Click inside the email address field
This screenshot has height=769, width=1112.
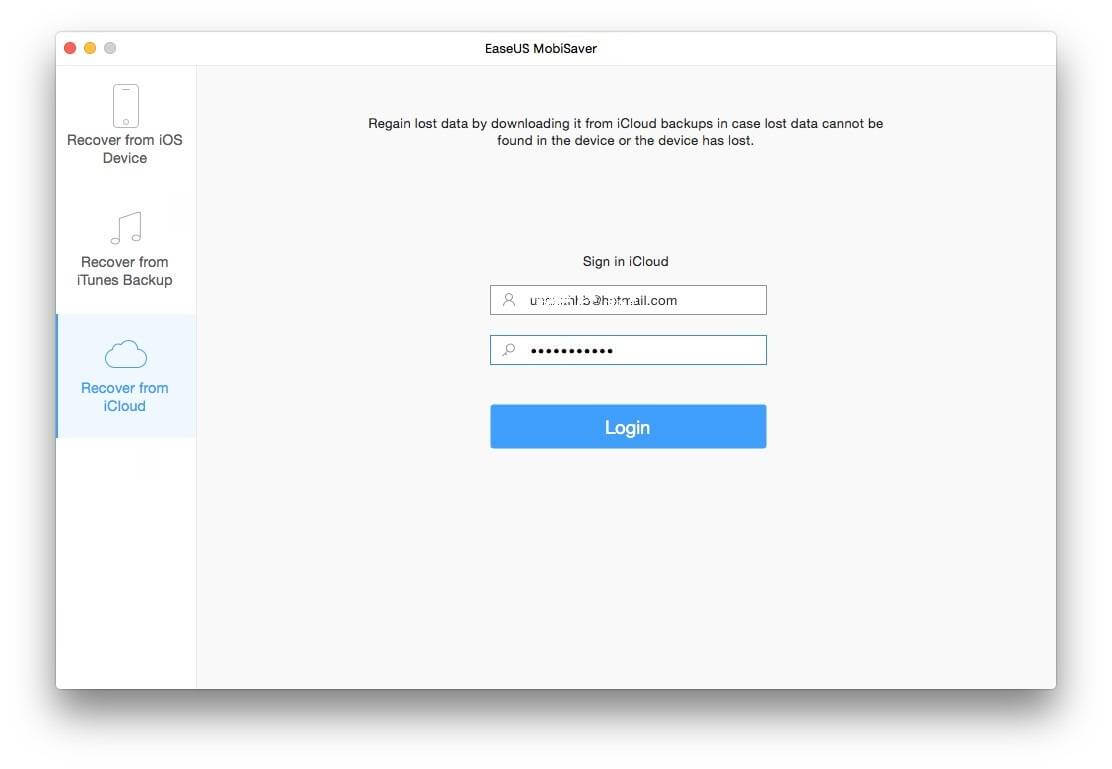(628, 299)
